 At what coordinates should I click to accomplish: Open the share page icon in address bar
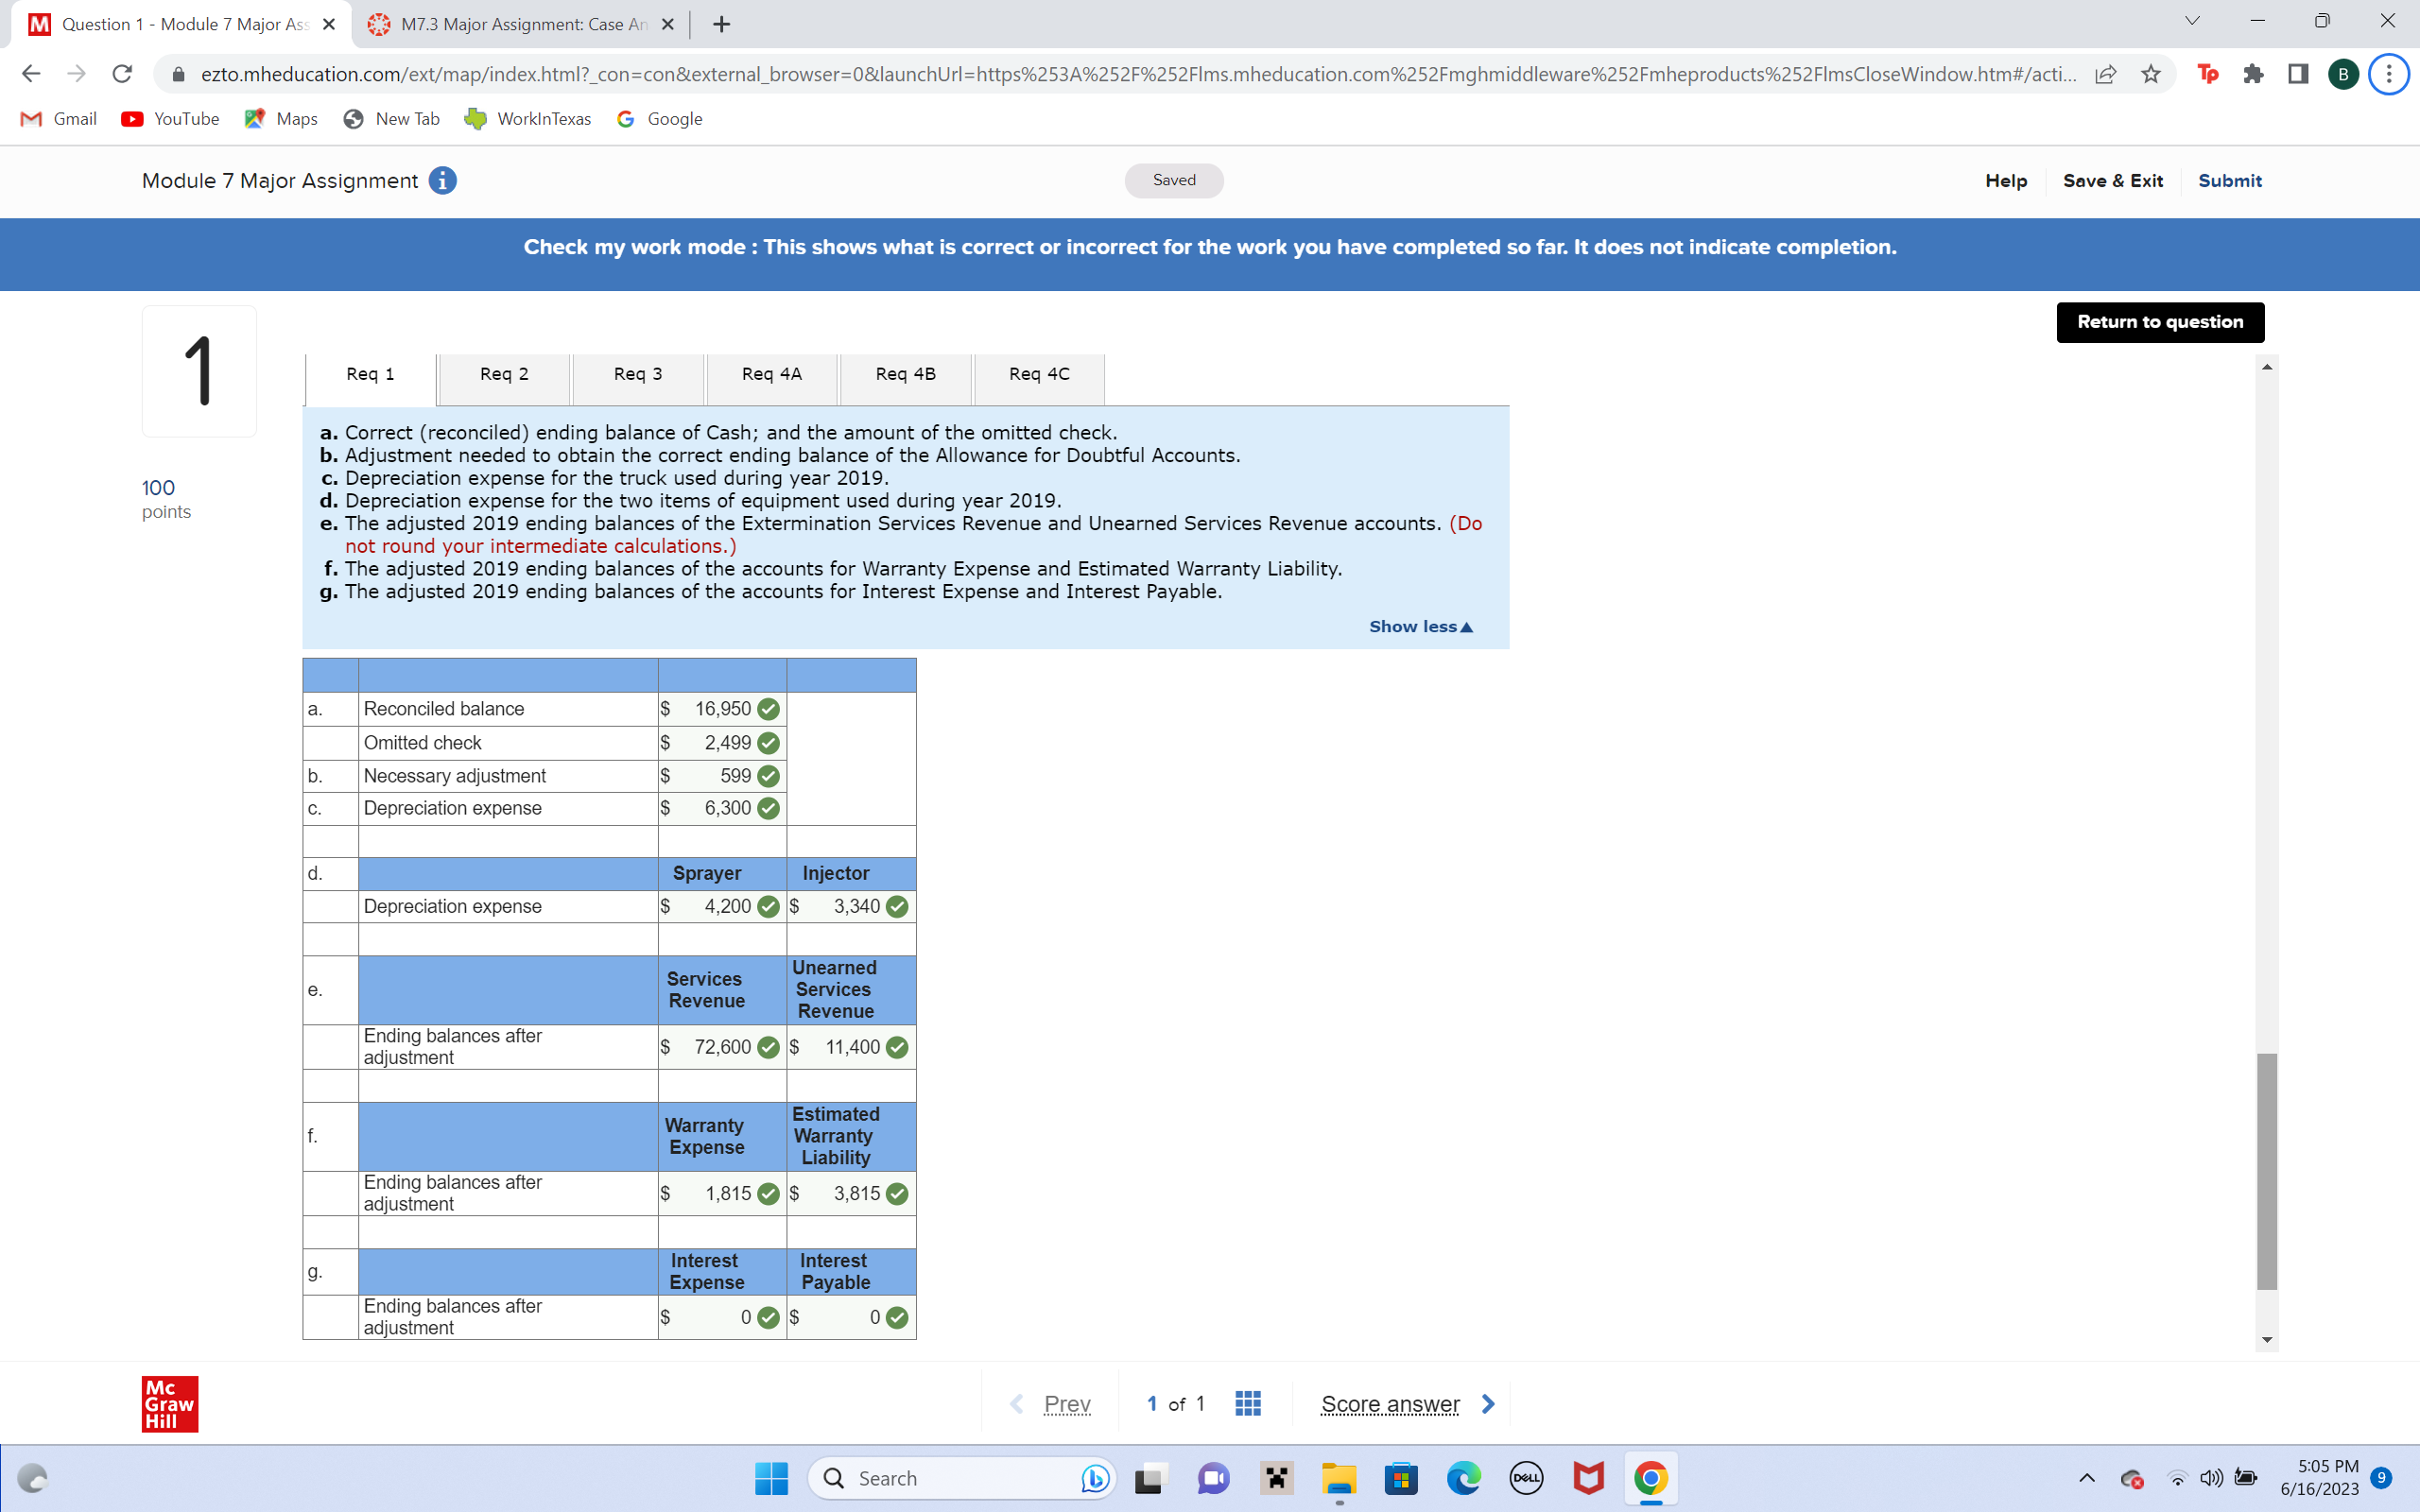pyautogui.click(x=2105, y=74)
